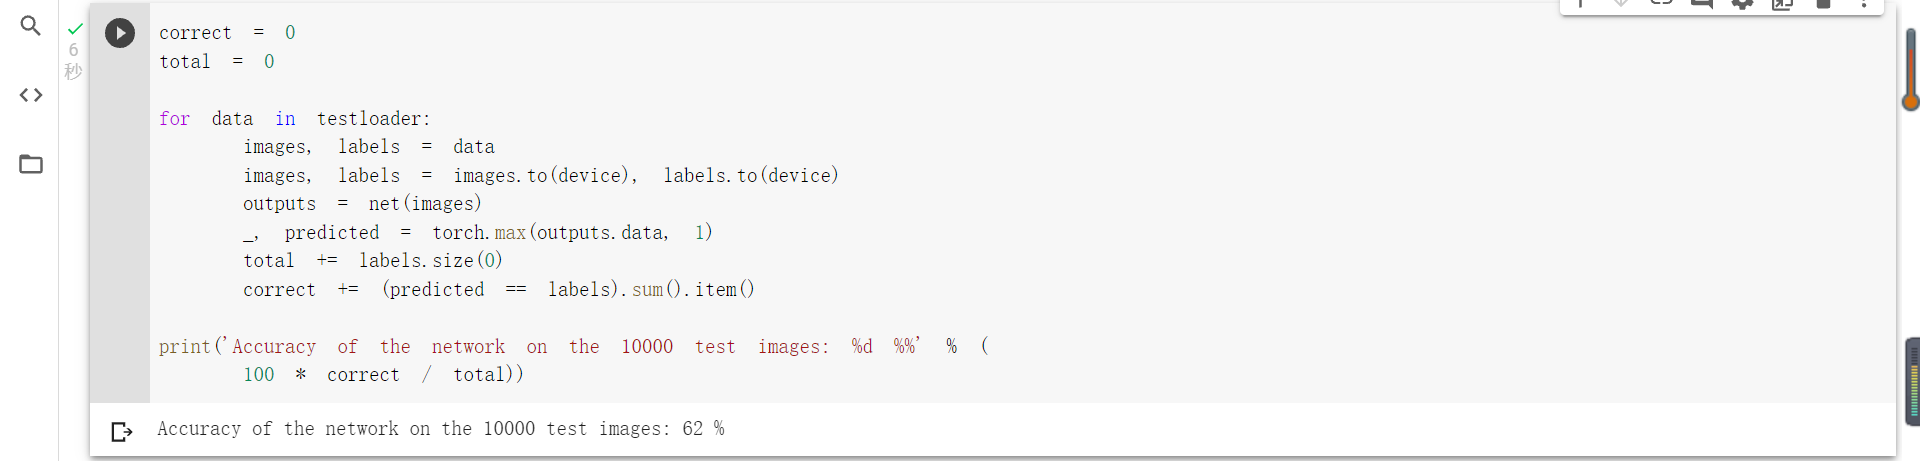
Task: Click the orange thermometer widget
Action: coord(1910,70)
